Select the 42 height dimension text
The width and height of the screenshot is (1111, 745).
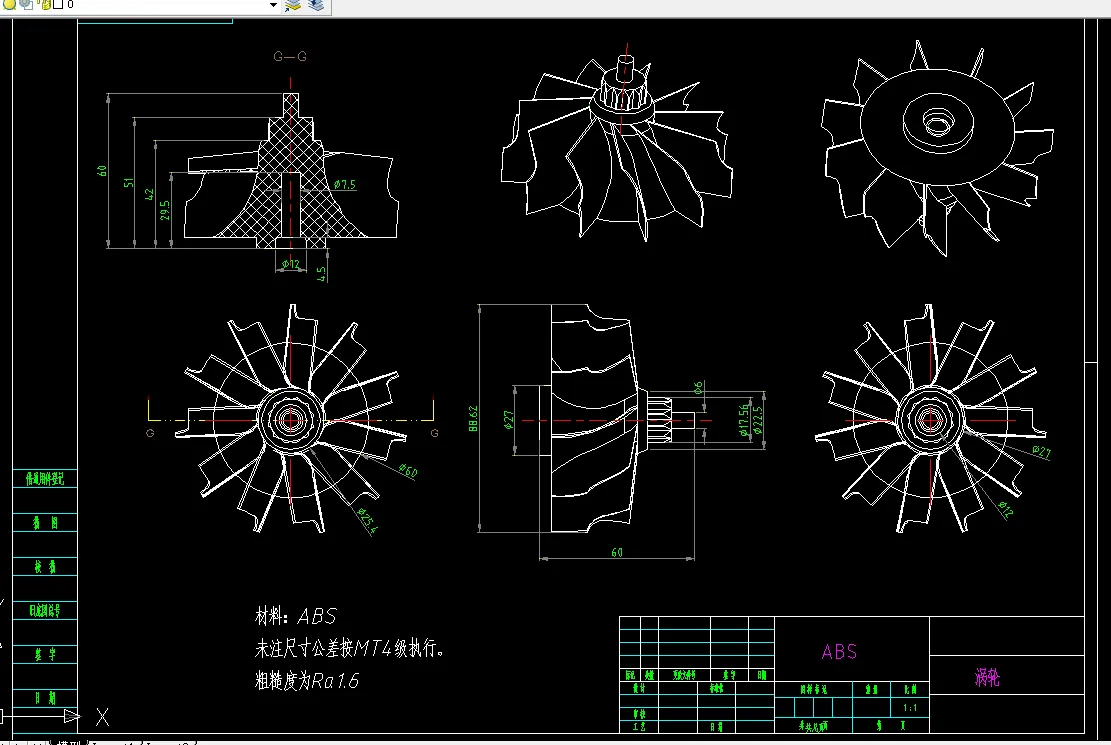coord(149,194)
